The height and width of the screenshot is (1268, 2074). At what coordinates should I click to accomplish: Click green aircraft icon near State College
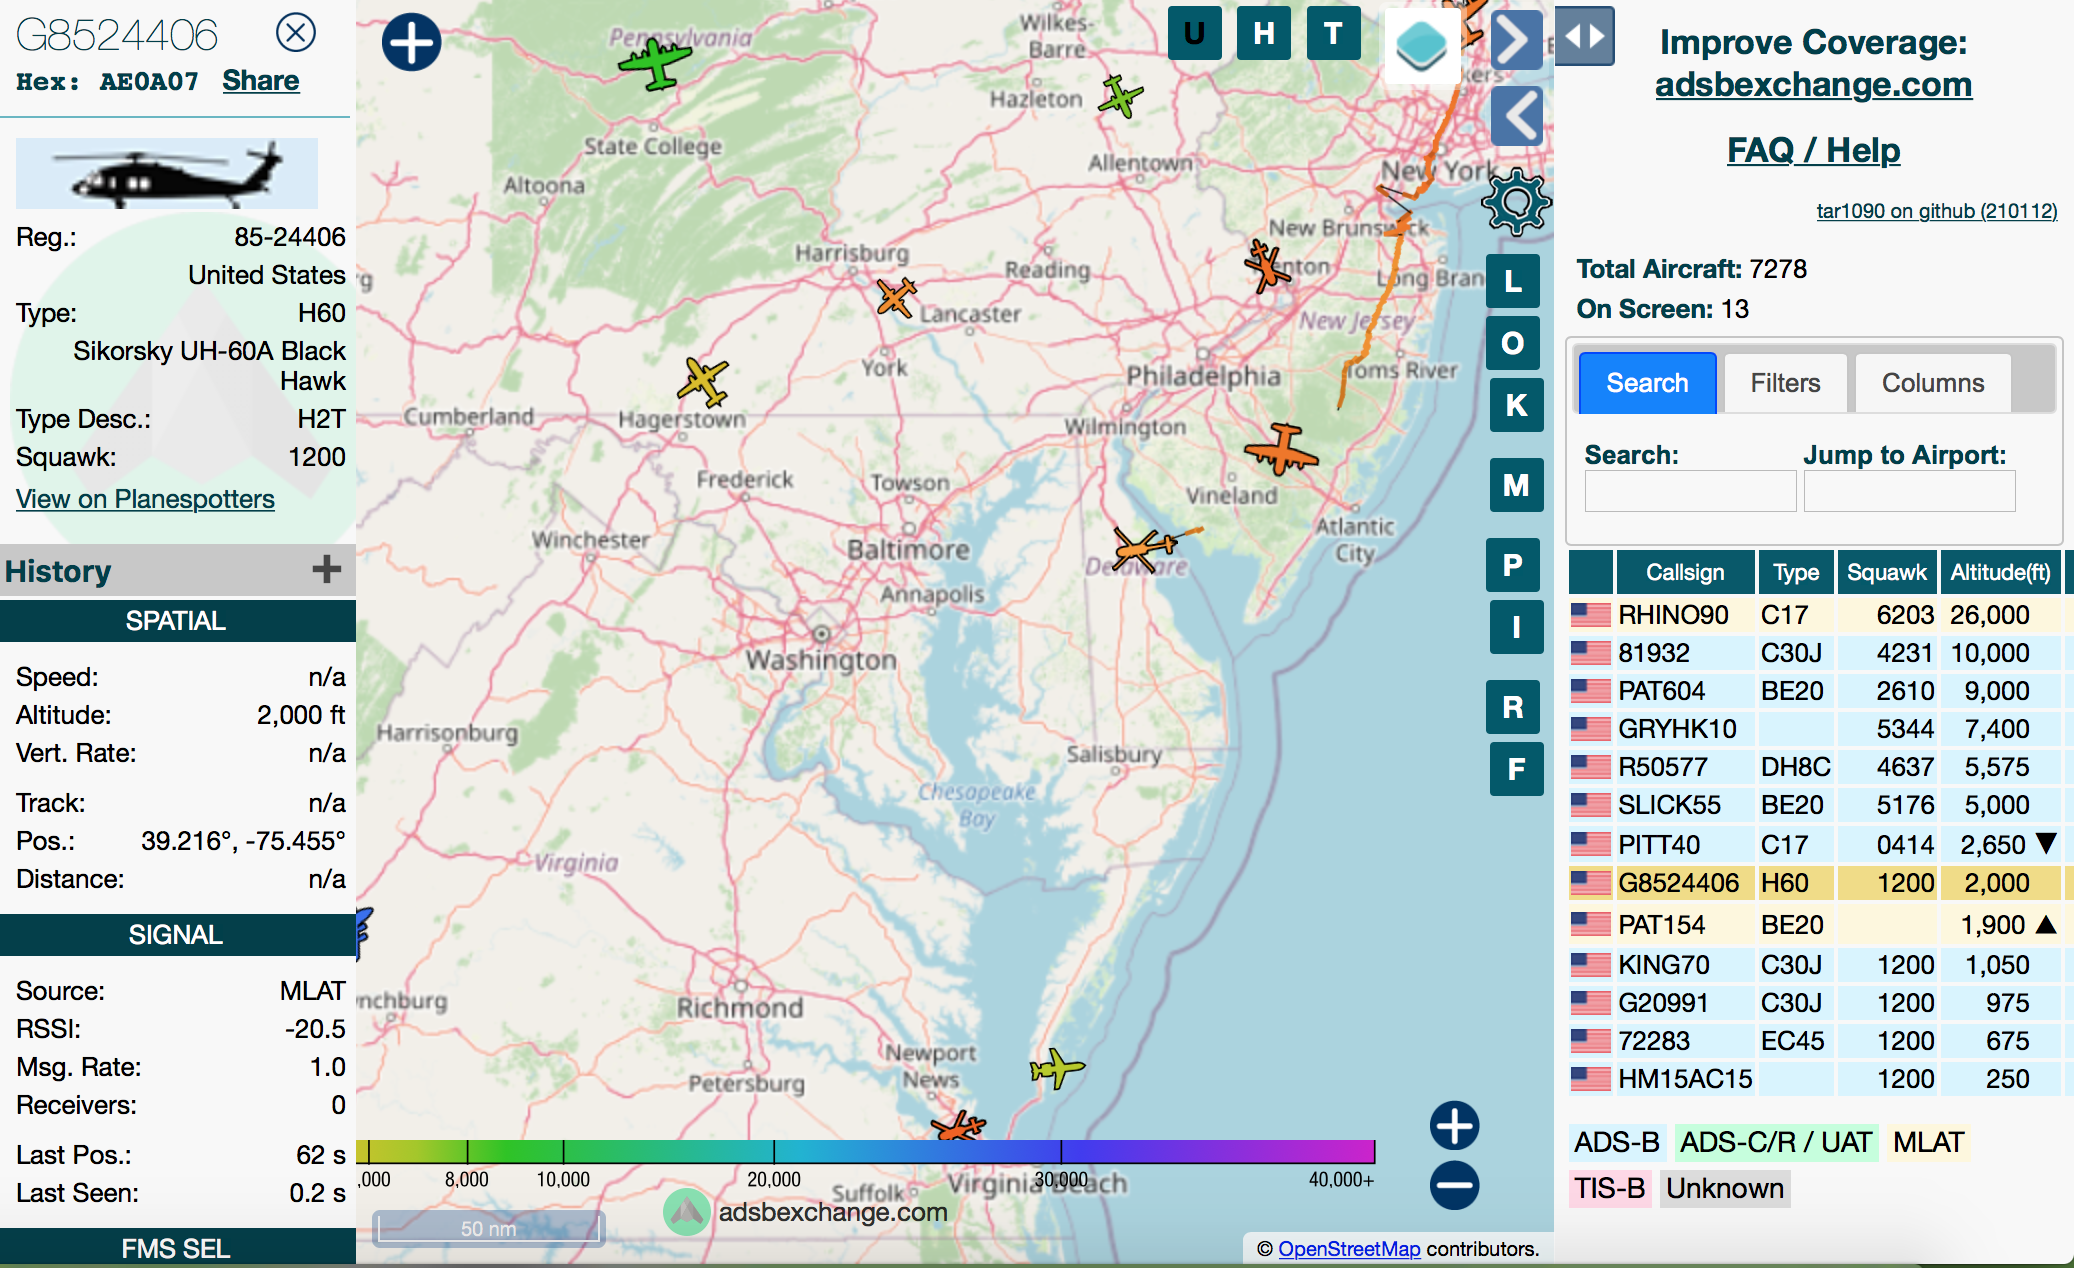click(x=655, y=63)
